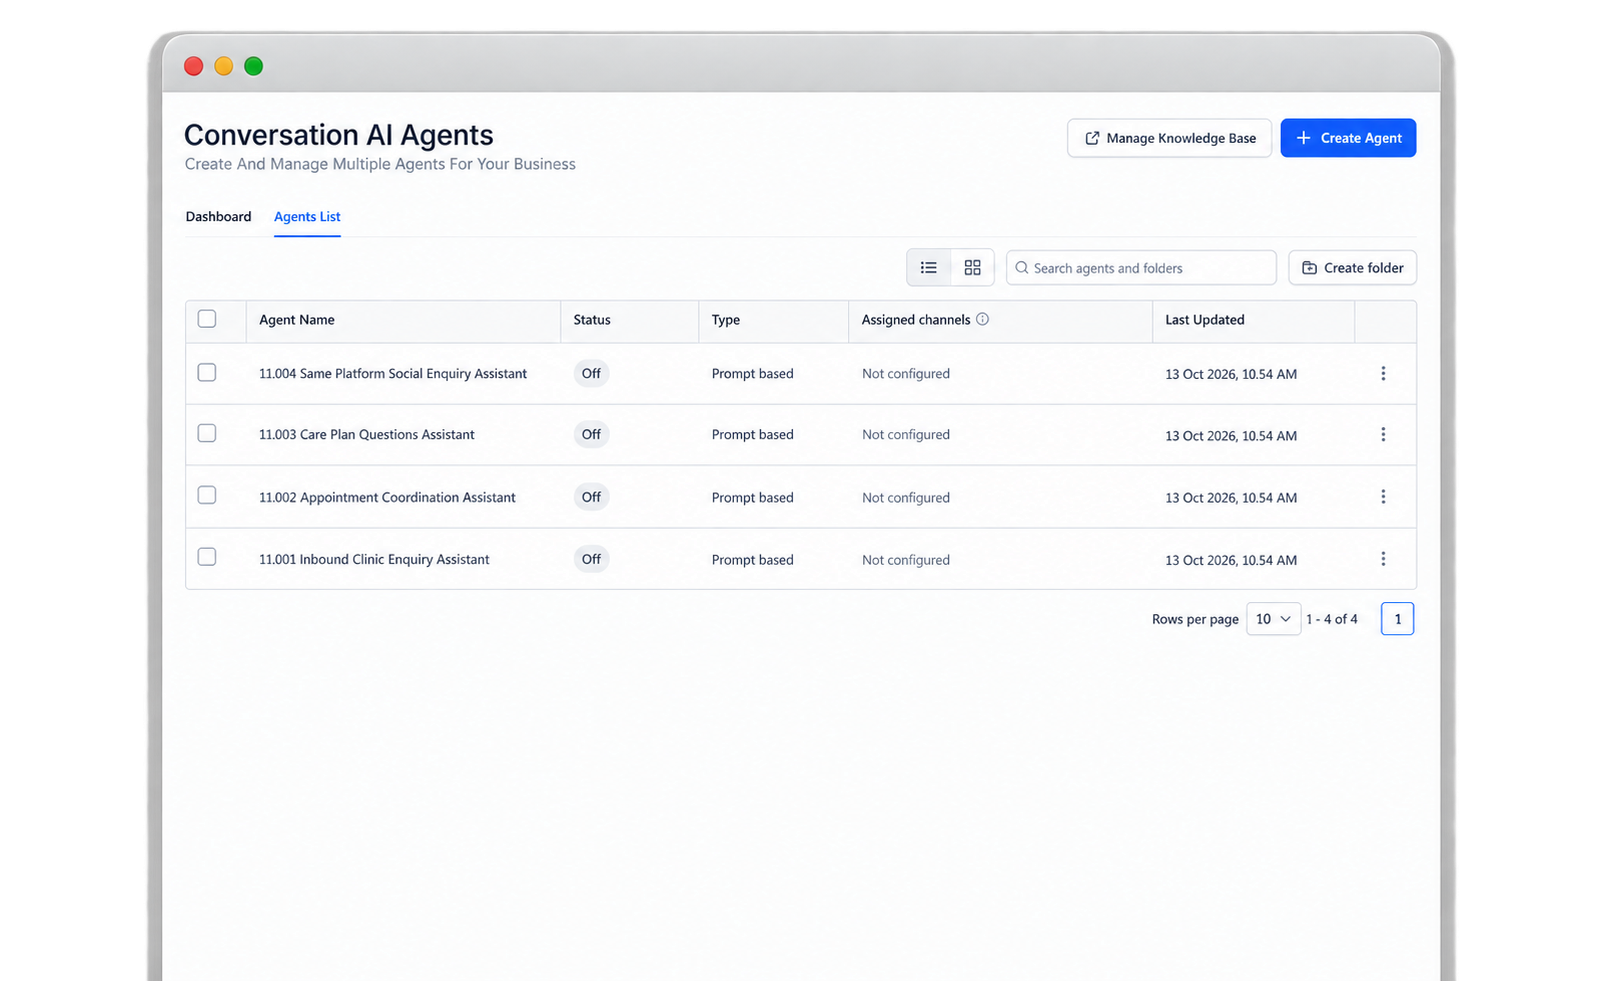Viewport: 1602px width, 981px height.
Task: Click the green macOS window zoom button
Action: [x=254, y=66]
